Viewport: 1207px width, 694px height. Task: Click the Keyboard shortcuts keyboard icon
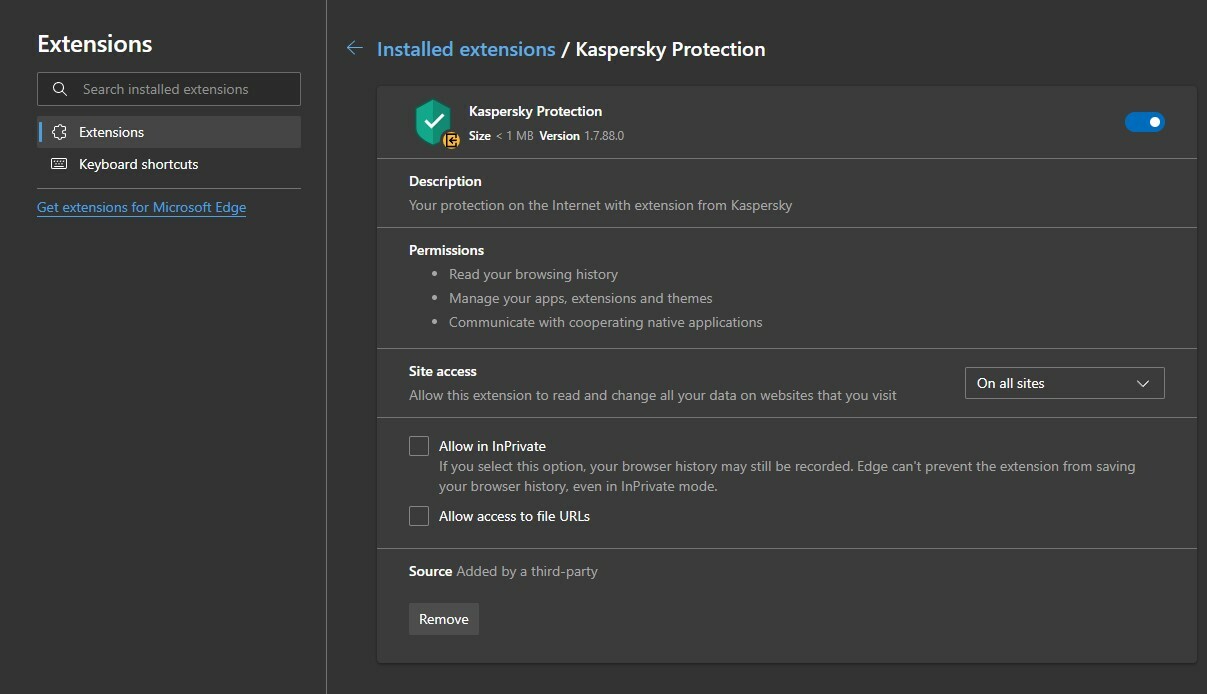(60, 164)
